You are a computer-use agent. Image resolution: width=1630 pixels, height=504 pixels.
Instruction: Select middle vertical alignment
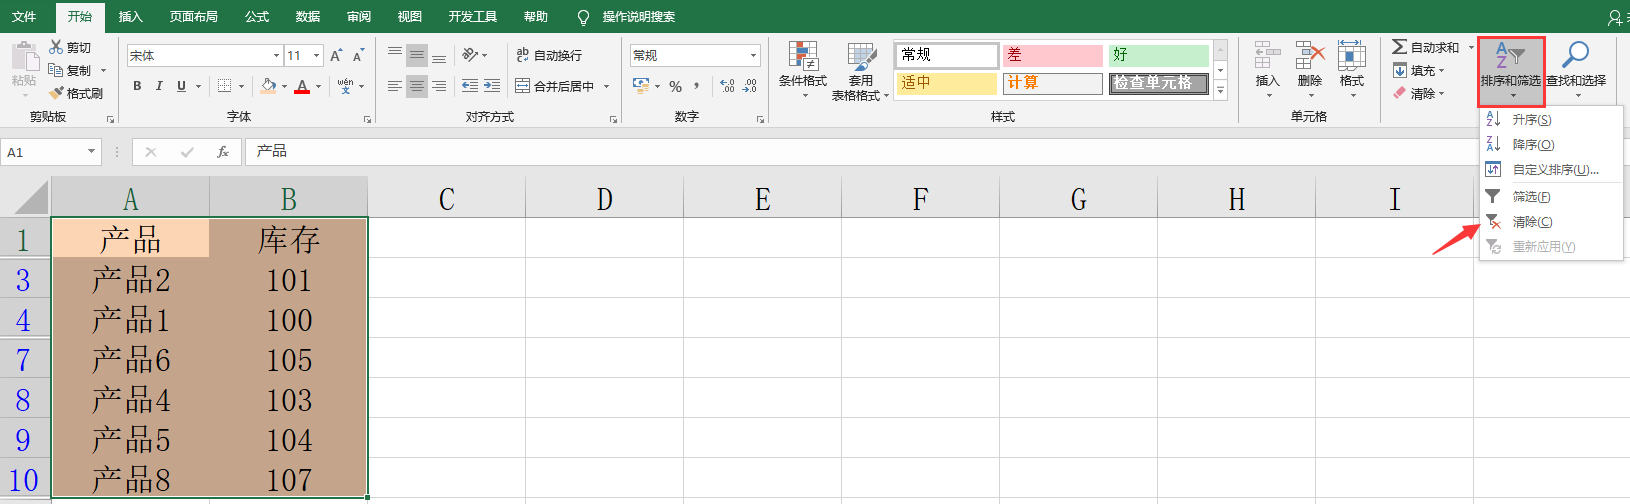[x=417, y=55]
